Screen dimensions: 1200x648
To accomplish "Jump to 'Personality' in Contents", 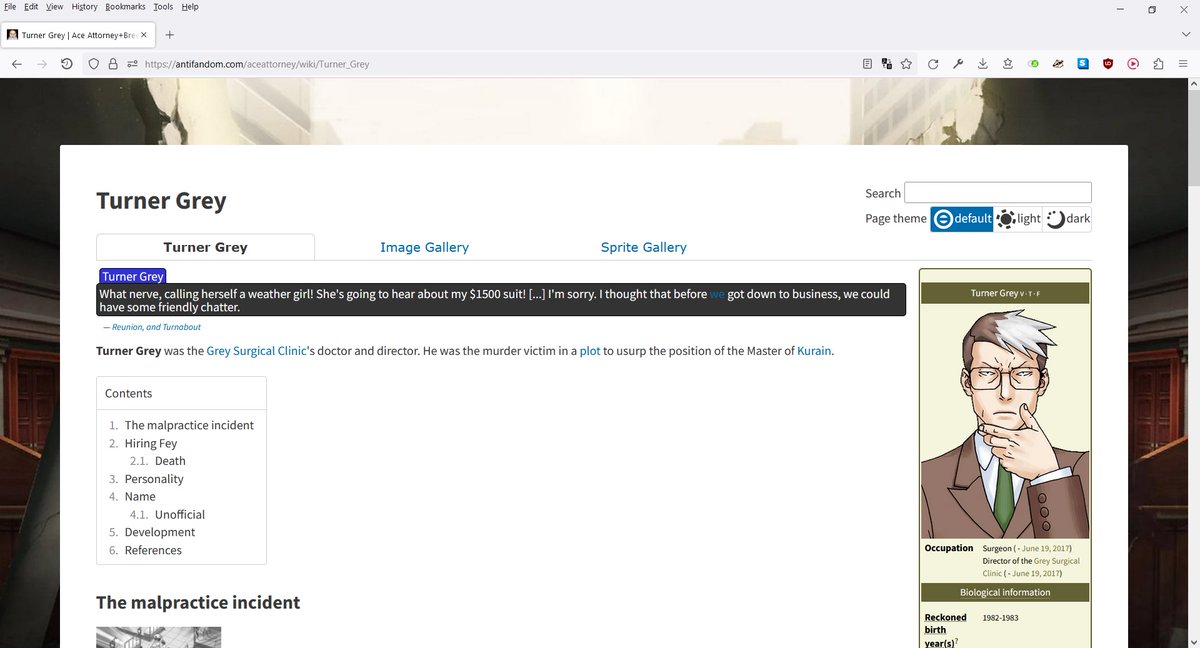I will coord(154,479).
